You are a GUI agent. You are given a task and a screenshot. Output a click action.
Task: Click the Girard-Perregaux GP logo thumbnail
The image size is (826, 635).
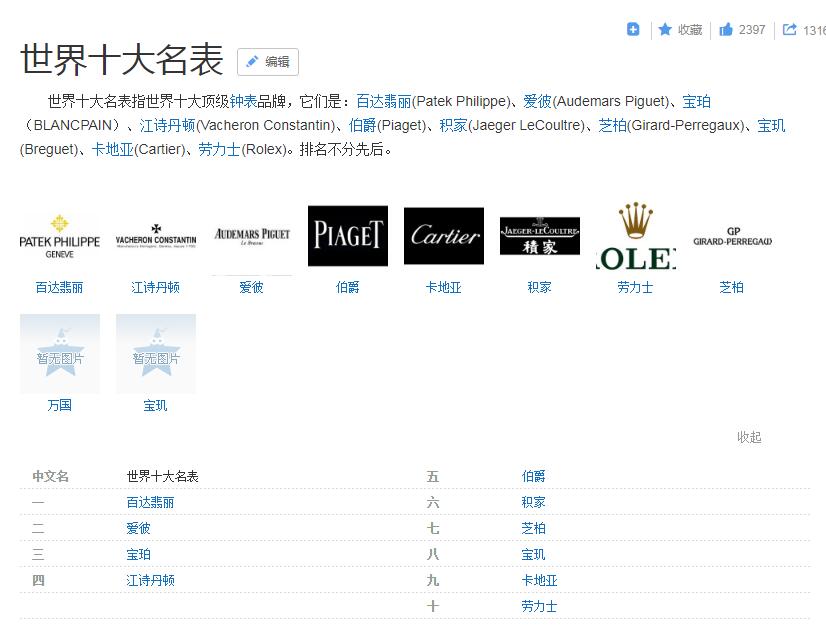coord(732,236)
